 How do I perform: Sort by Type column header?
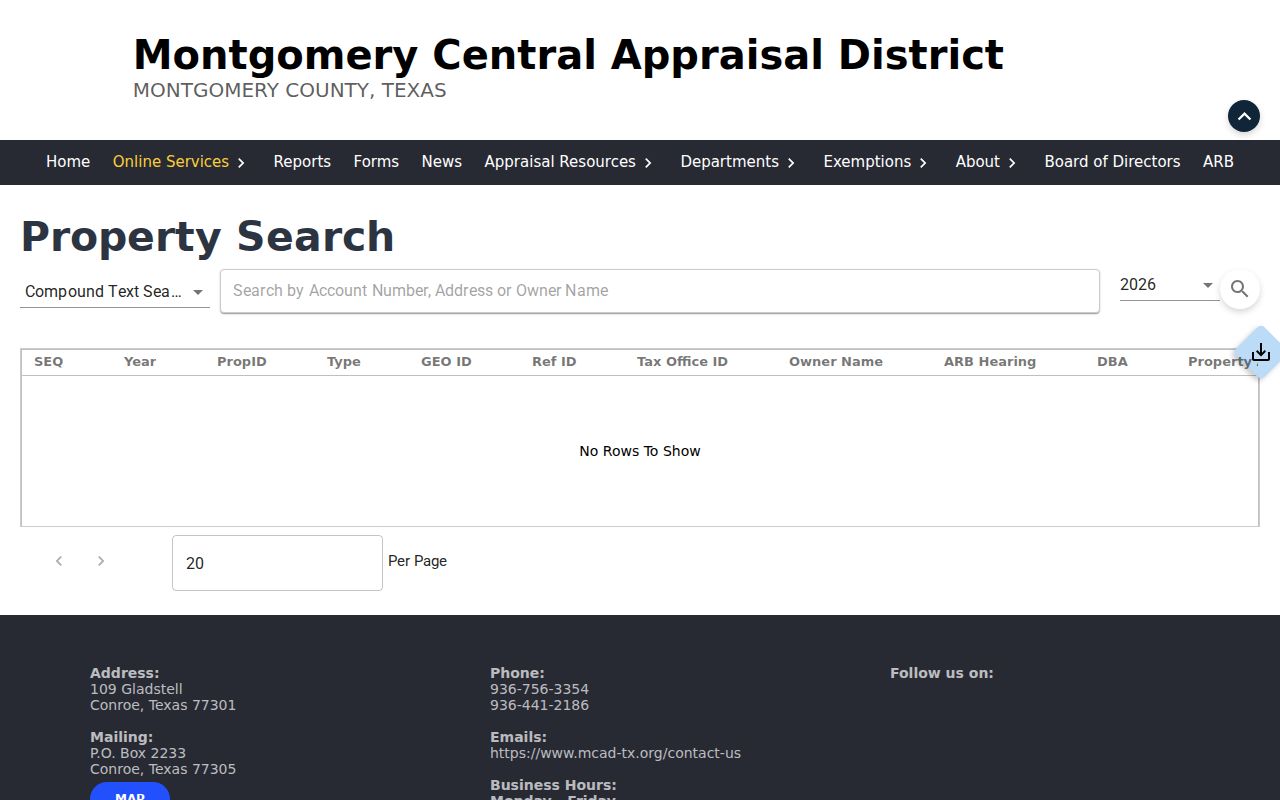[344, 362]
